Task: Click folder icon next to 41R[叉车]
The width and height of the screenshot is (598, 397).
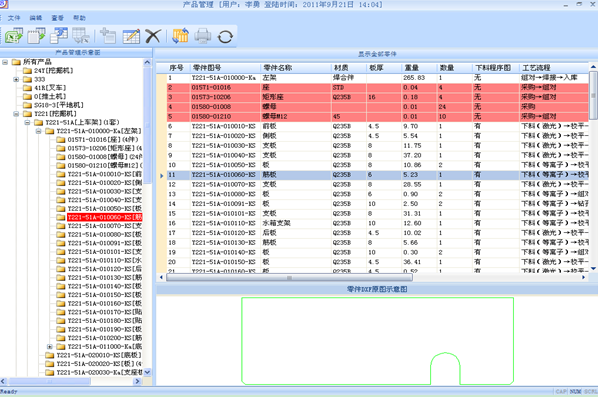Action: (27, 88)
